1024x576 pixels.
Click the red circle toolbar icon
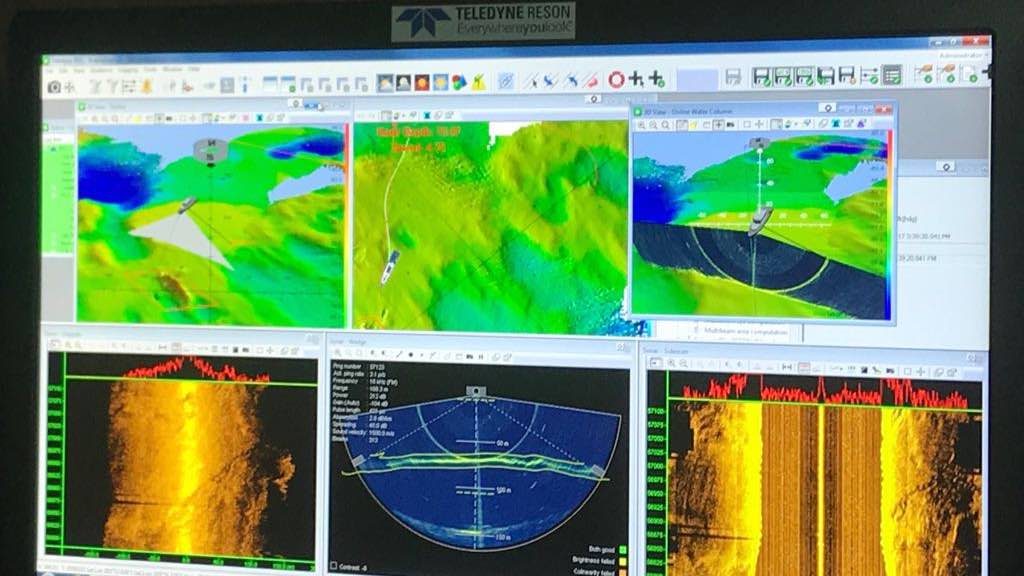(616, 80)
